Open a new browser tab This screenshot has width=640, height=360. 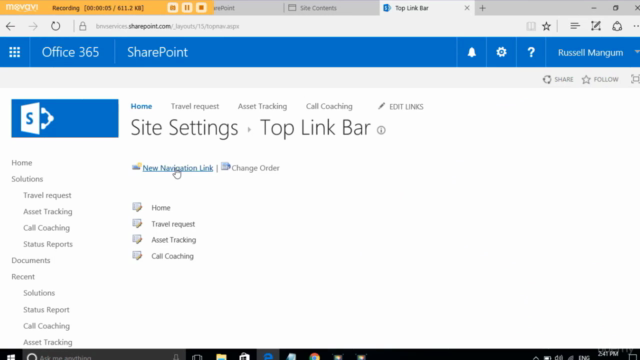(x=482, y=8)
